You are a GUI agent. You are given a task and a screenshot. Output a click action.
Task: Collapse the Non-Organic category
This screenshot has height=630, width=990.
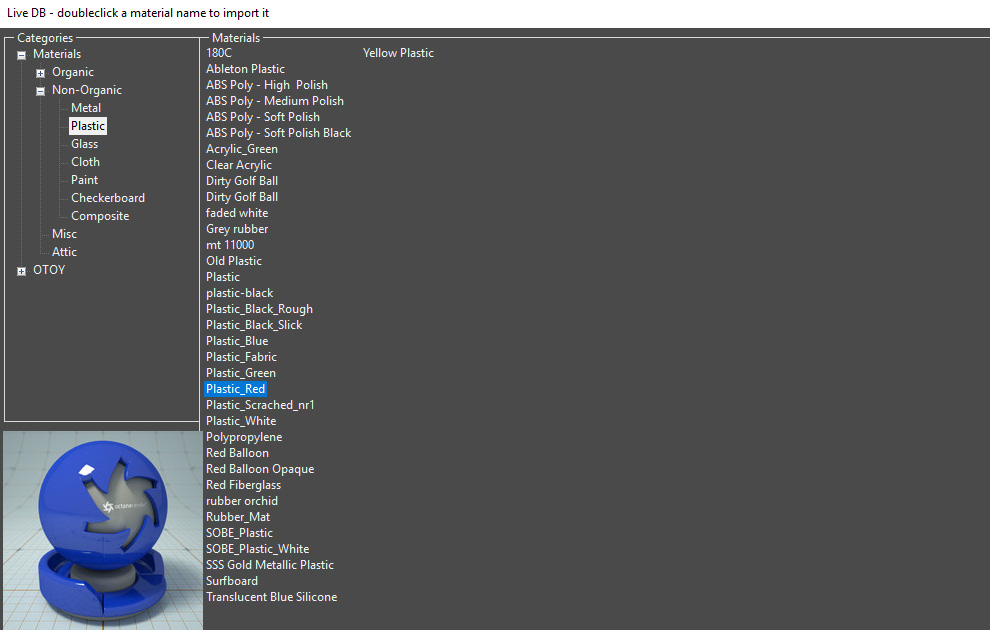pyautogui.click(x=40, y=91)
